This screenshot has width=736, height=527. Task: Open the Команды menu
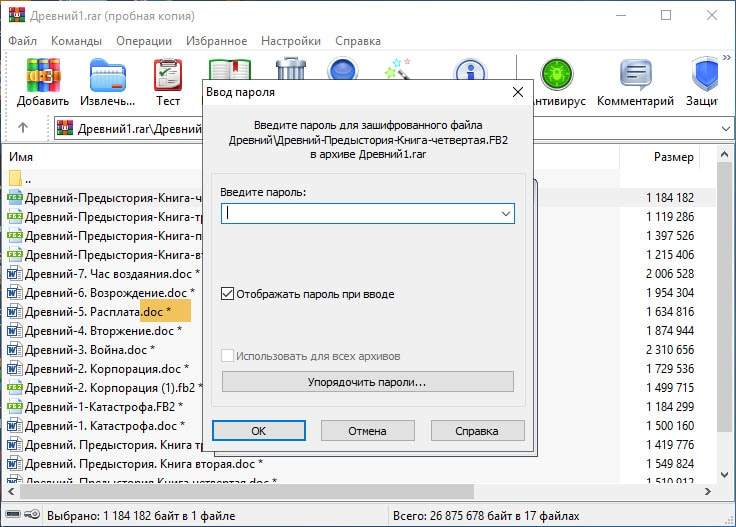pyautogui.click(x=76, y=41)
